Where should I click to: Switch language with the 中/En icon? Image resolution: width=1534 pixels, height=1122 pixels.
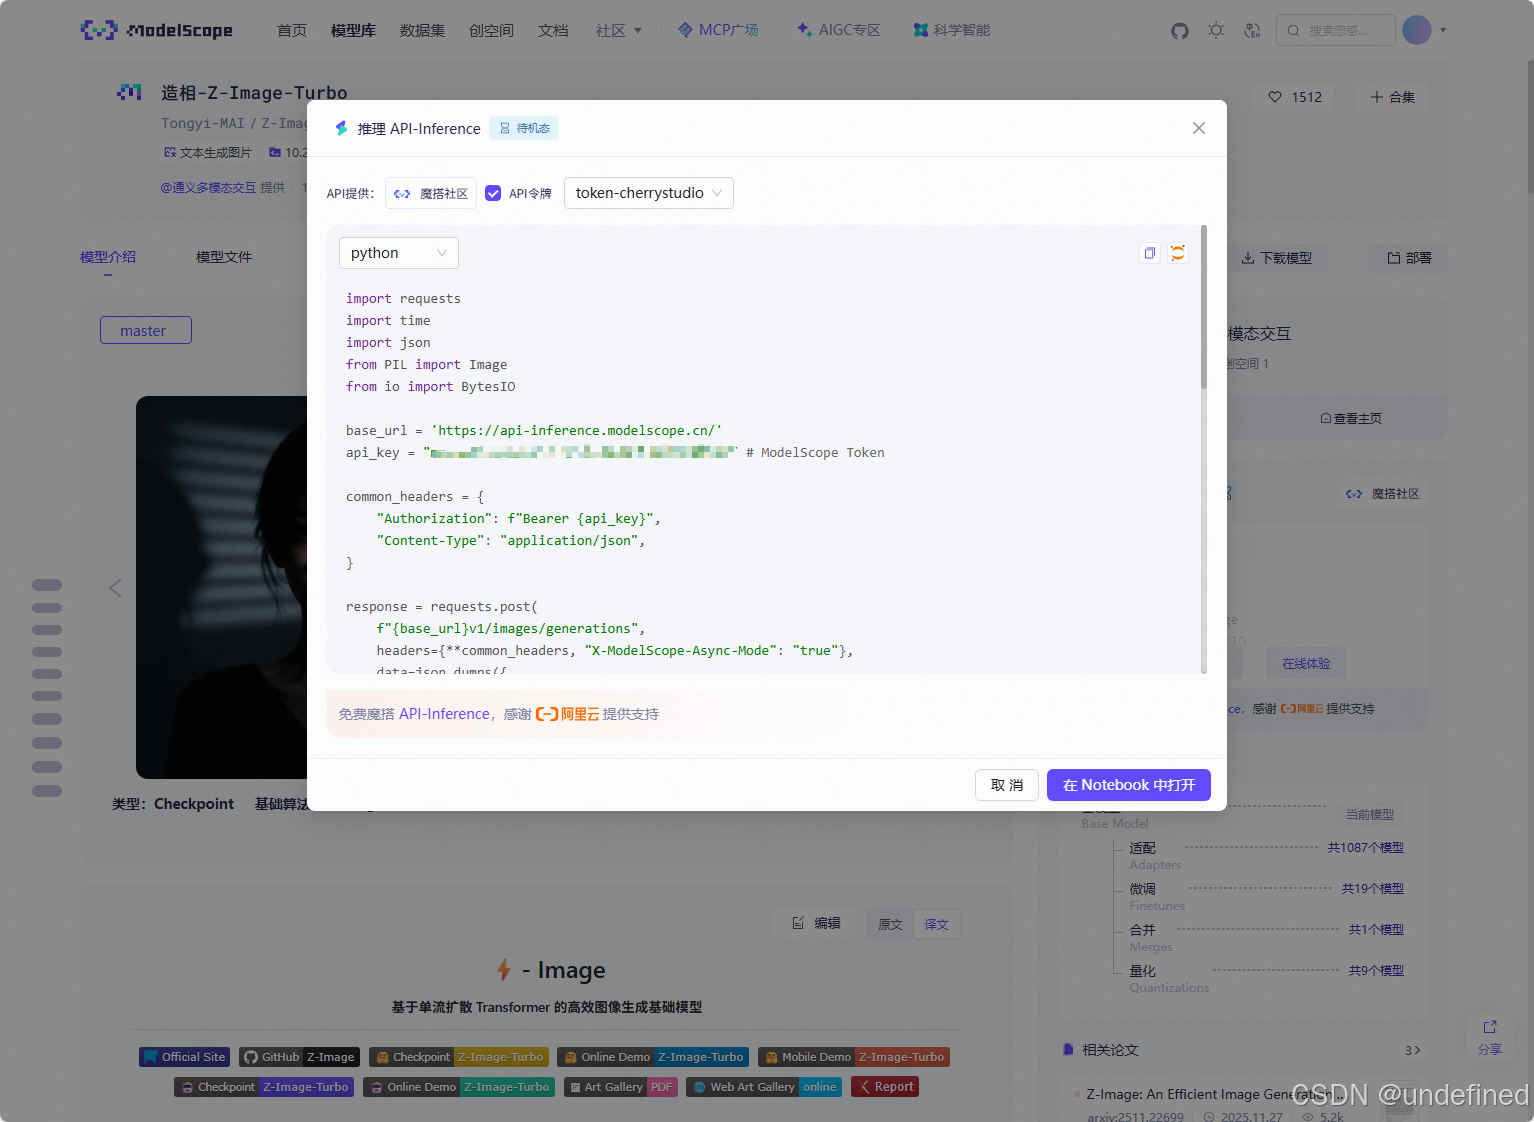(x=1252, y=31)
